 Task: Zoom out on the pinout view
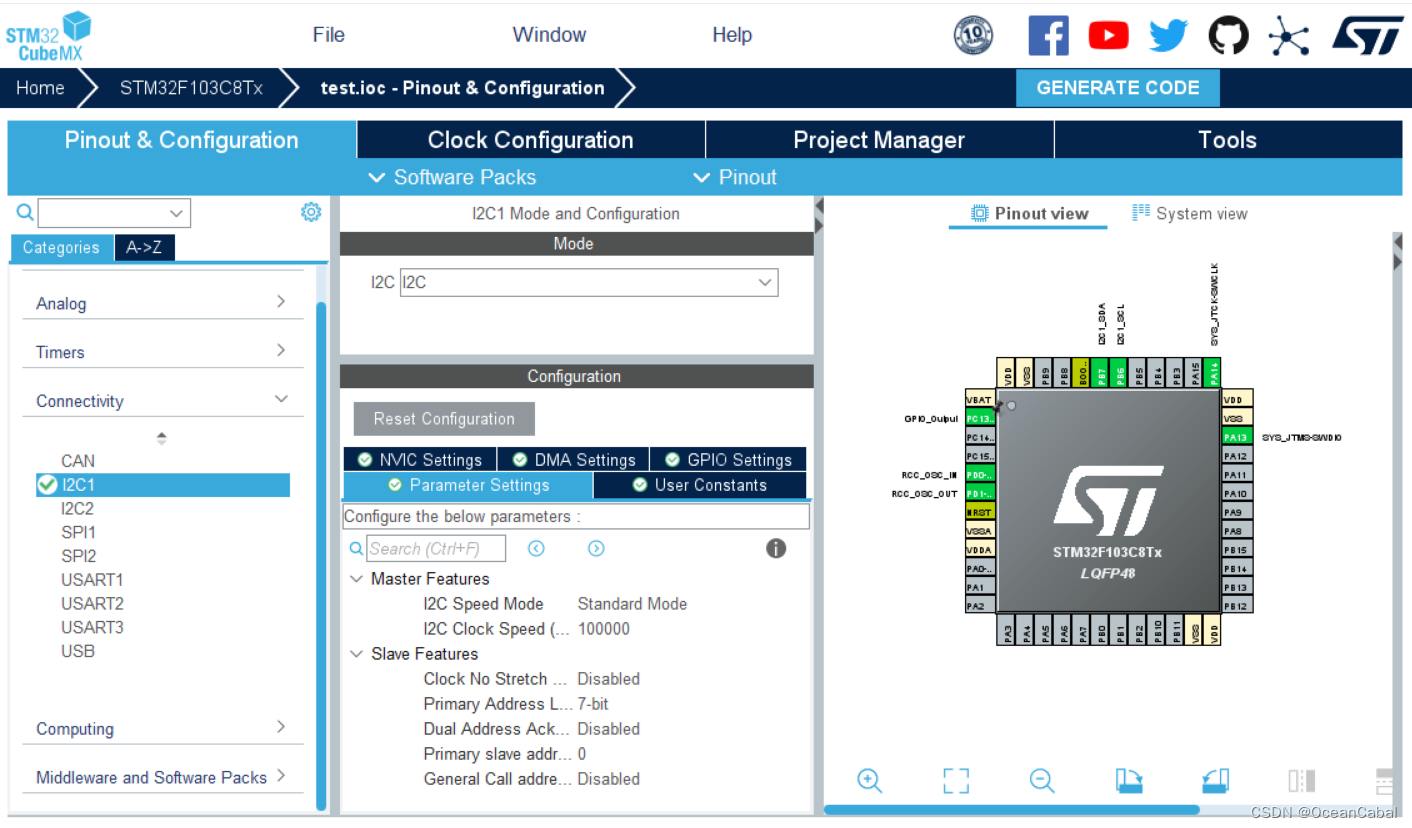coord(1042,781)
